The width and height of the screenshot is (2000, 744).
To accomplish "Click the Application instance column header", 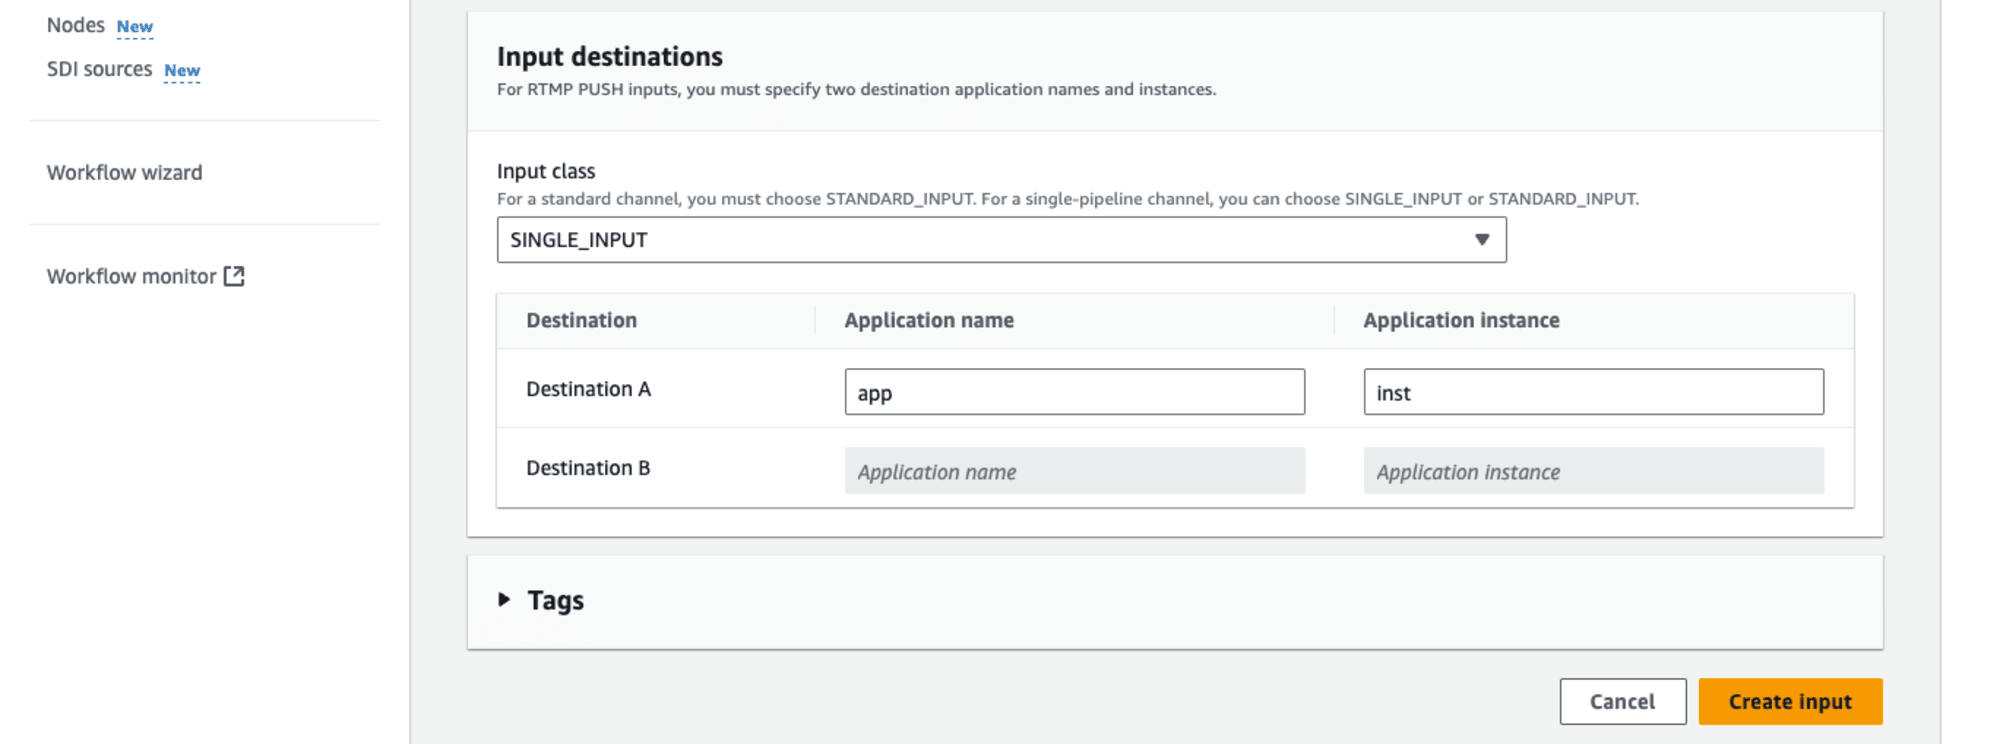I will pyautogui.click(x=1461, y=320).
